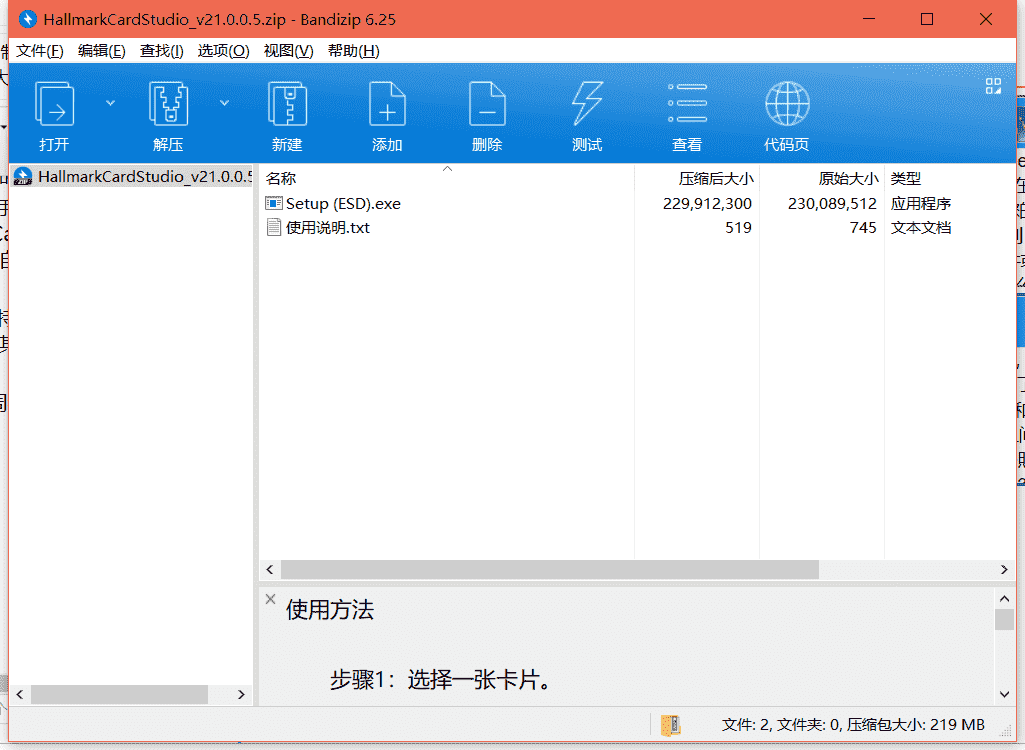Viewport: 1025px width, 750px height.
Task: Open the 文件(F) menu
Action: (40, 51)
